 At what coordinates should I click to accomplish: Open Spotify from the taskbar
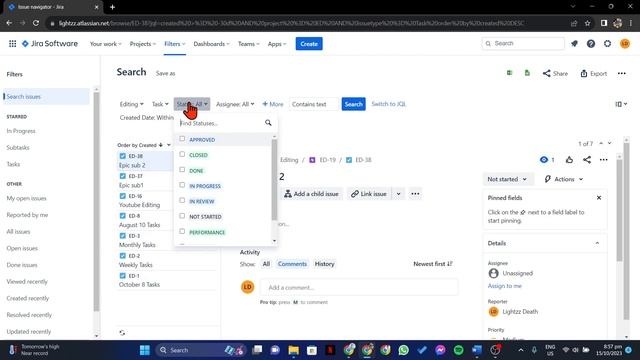tap(458, 350)
